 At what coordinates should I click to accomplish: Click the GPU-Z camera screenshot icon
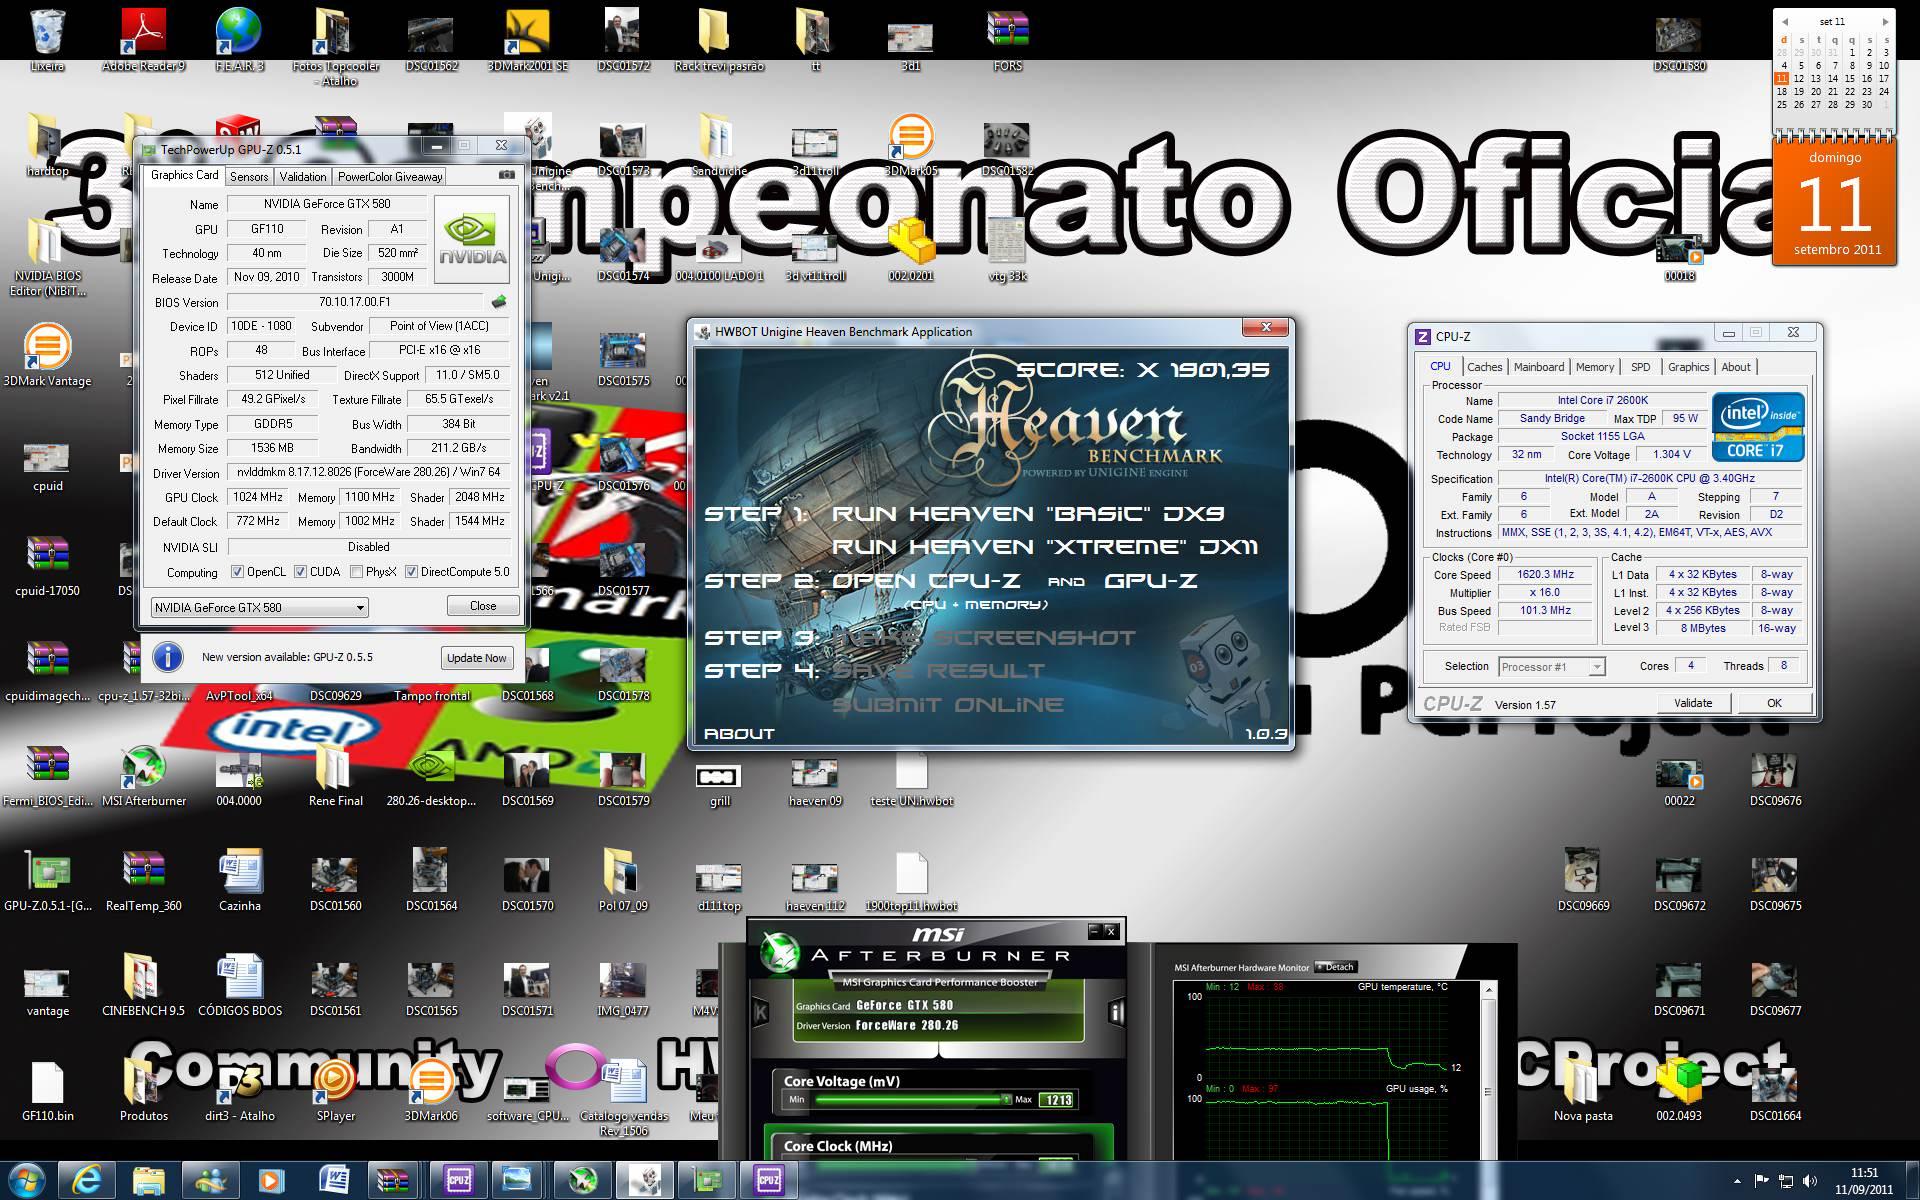[507, 175]
